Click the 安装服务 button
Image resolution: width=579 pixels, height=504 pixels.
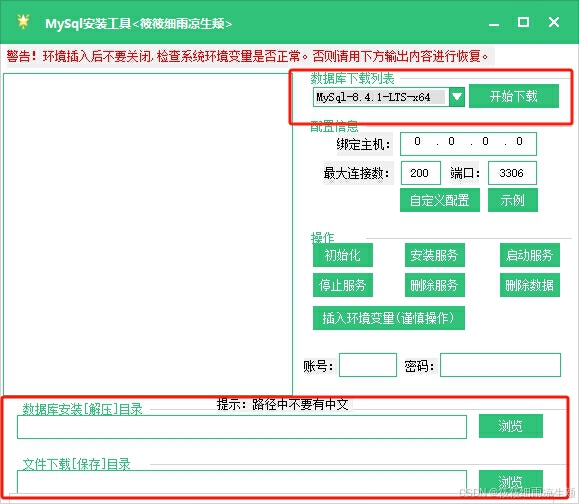[x=435, y=255]
